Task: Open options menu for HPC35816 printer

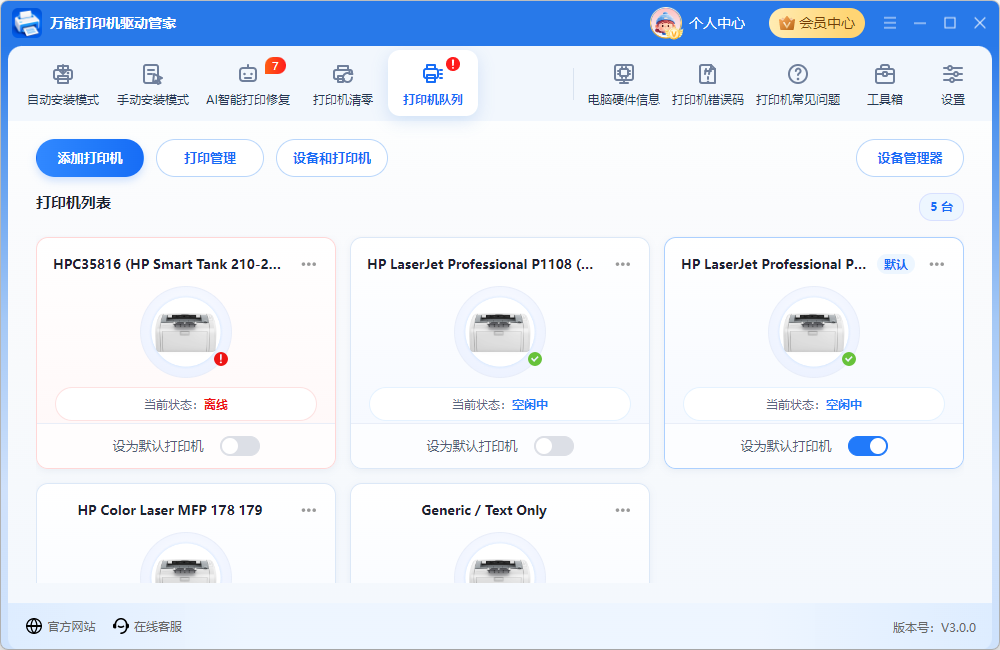Action: [309, 264]
